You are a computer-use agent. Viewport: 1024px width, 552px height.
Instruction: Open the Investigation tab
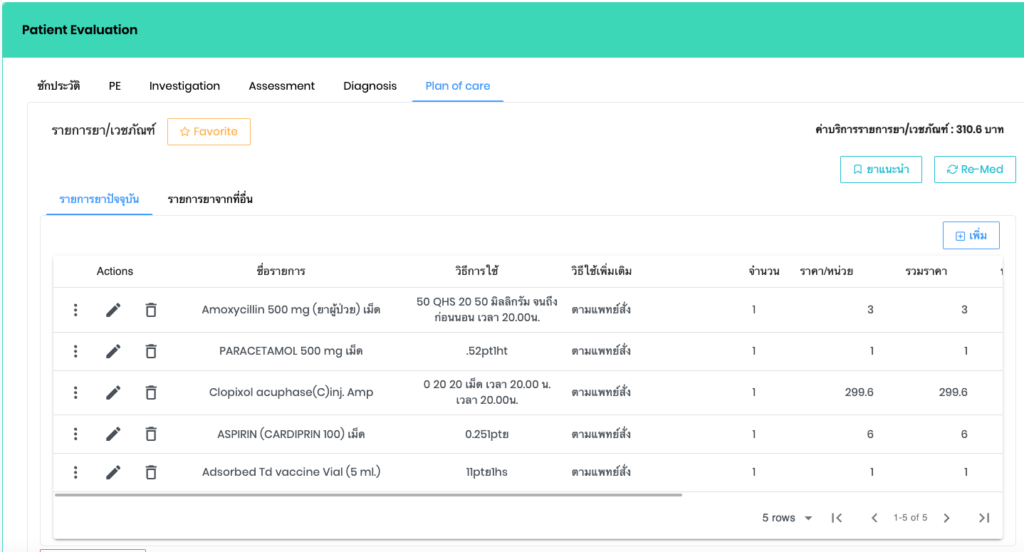[x=184, y=86]
